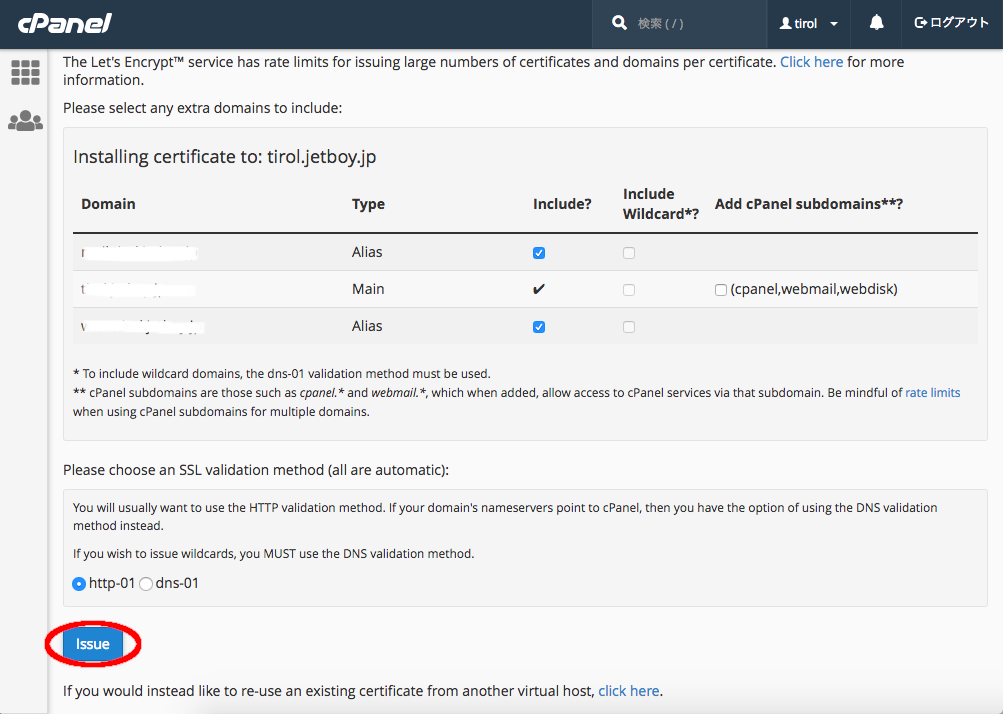The height and width of the screenshot is (714, 1003).
Task: Click the notifications bell icon
Action: 877,23
